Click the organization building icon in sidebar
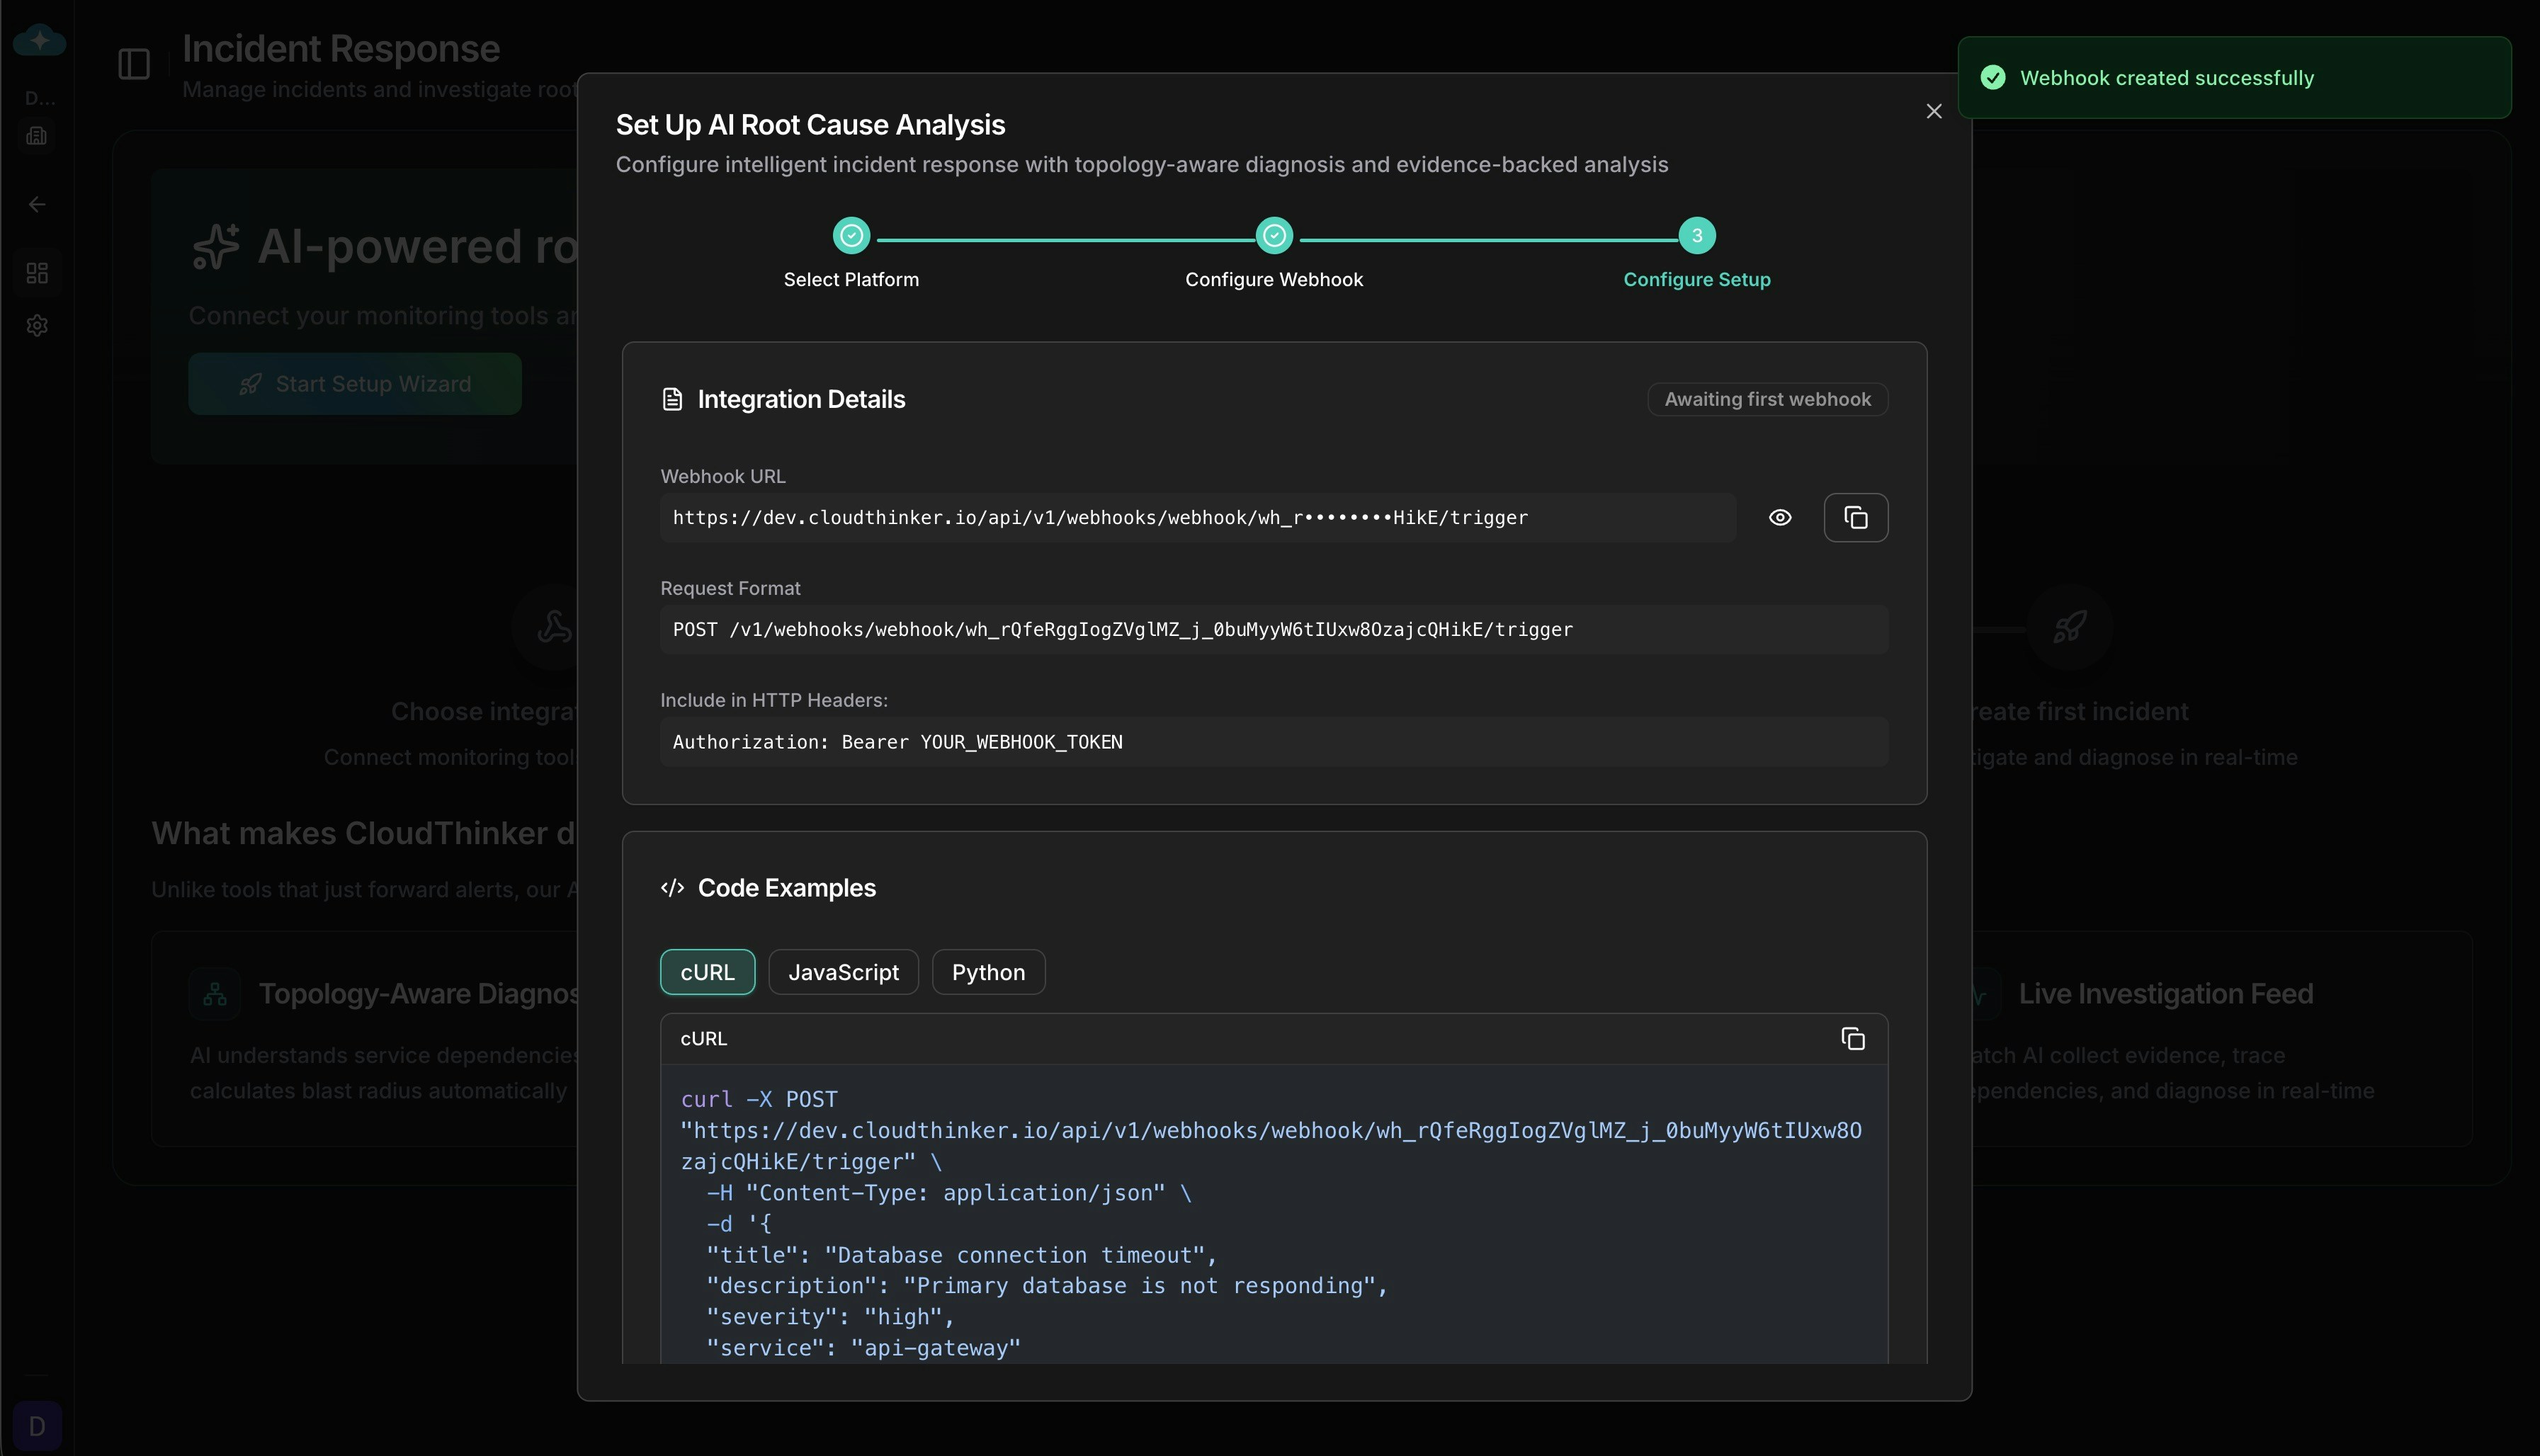The height and width of the screenshot is (1456, 2540). [37, 136]
